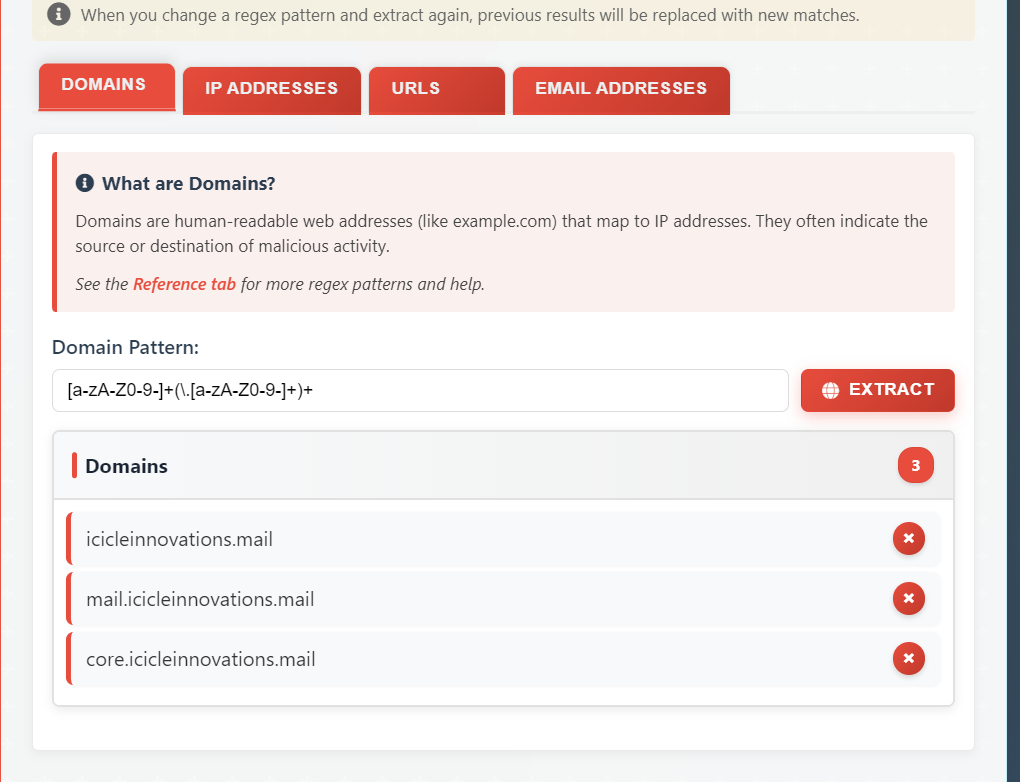Click the info icon in the regex notice

coord(59,14)
